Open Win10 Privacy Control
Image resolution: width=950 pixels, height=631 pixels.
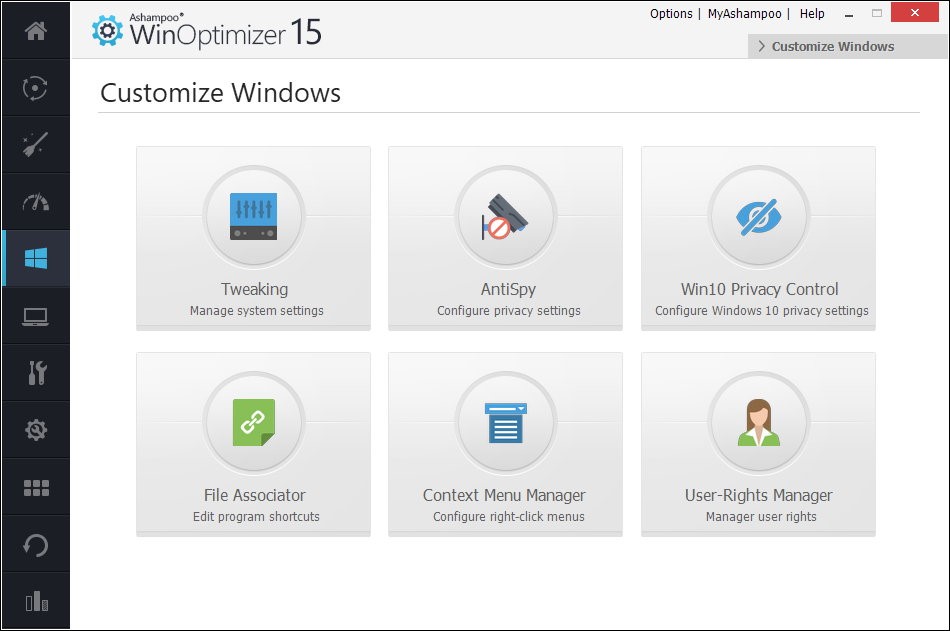pyautogui.click(x=758, y=238)
